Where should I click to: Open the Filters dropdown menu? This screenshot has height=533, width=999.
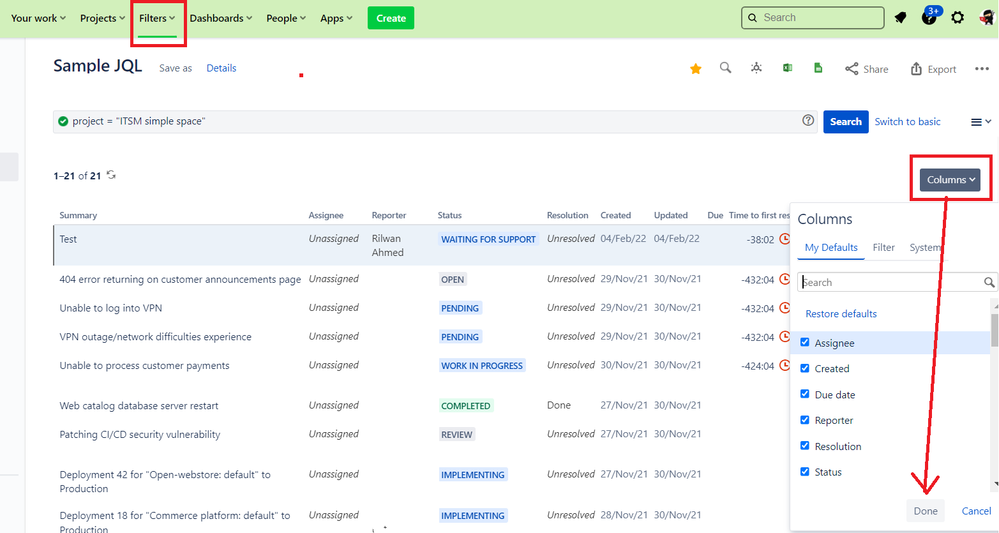tap(157, 18)
